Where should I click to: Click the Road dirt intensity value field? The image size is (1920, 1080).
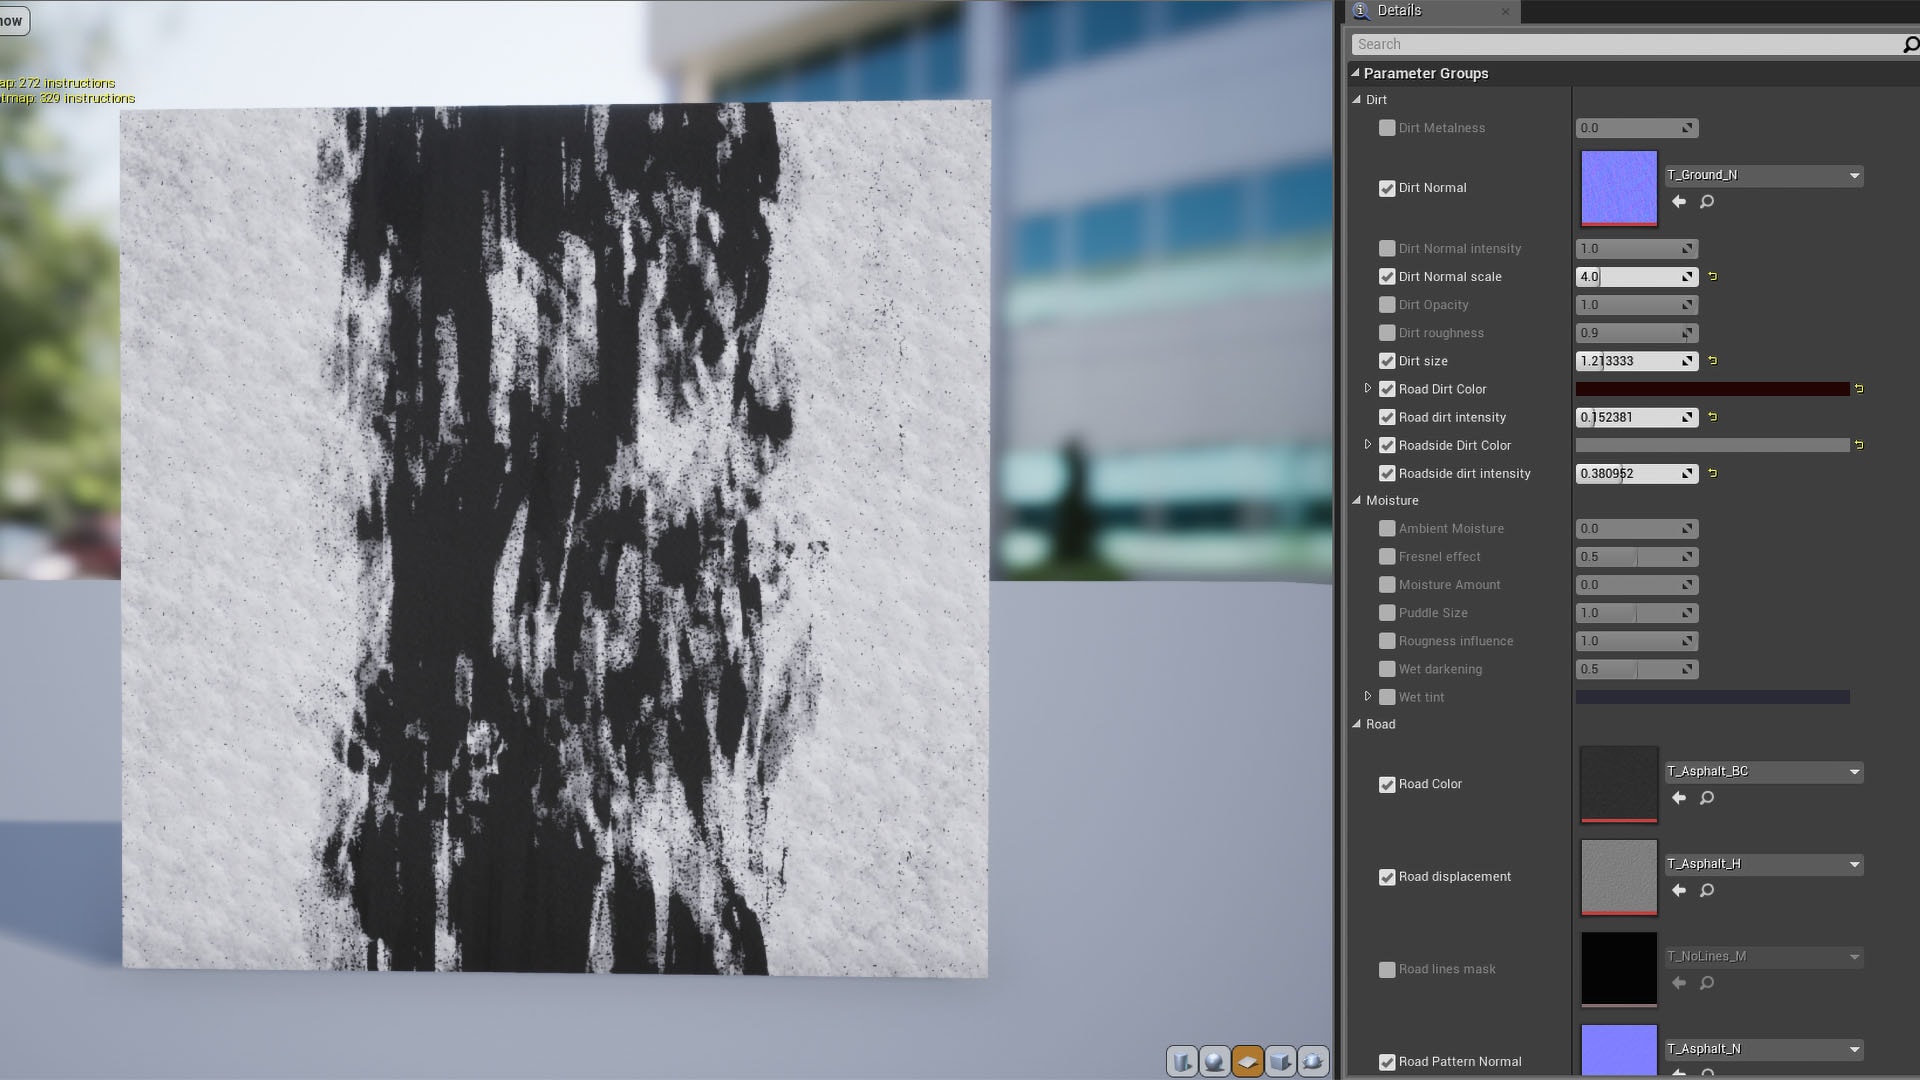(1627, 417)
